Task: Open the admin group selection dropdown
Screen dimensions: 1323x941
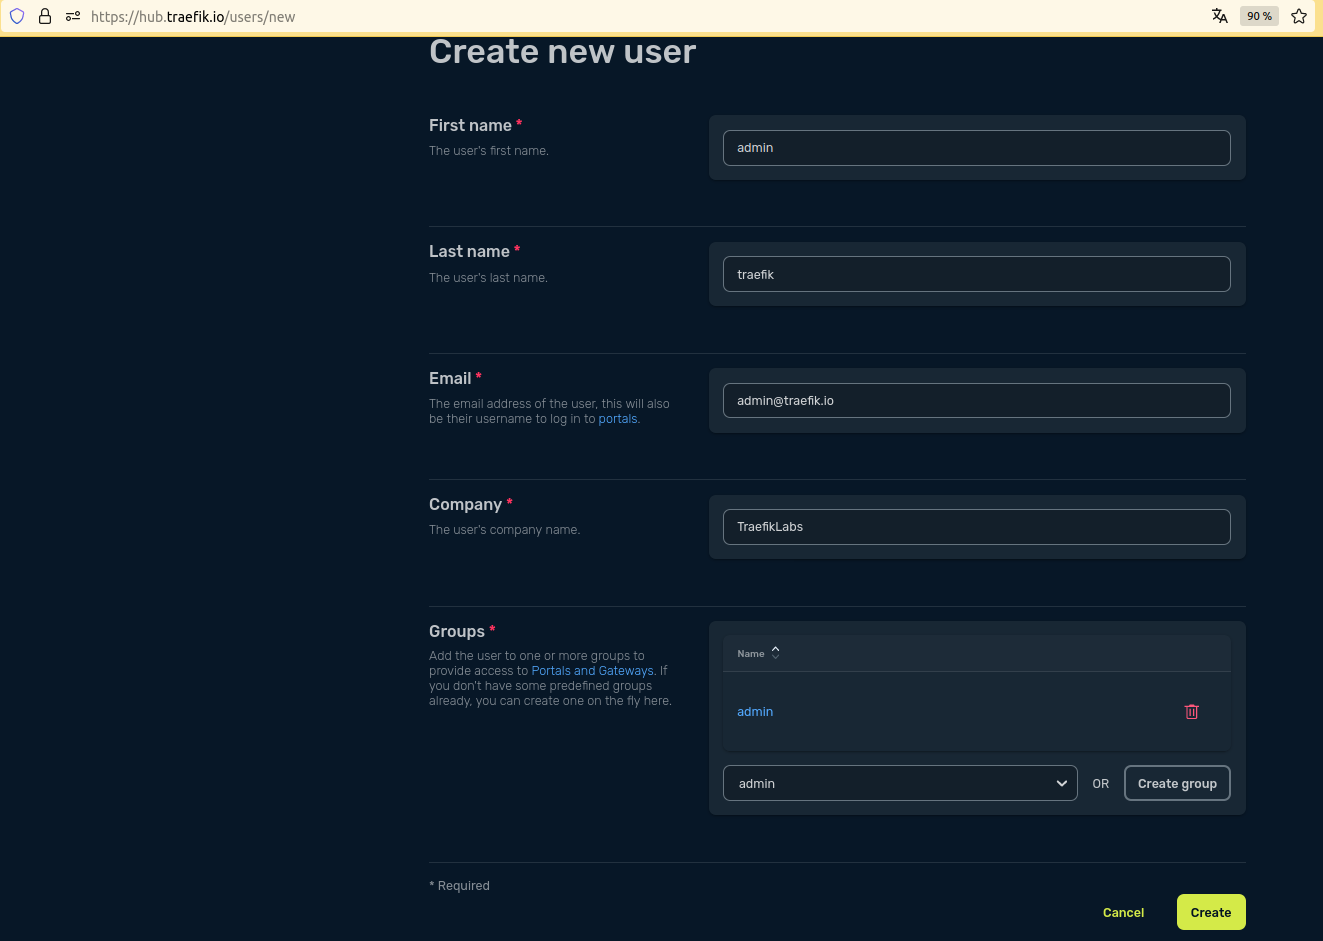Action: 900,783
